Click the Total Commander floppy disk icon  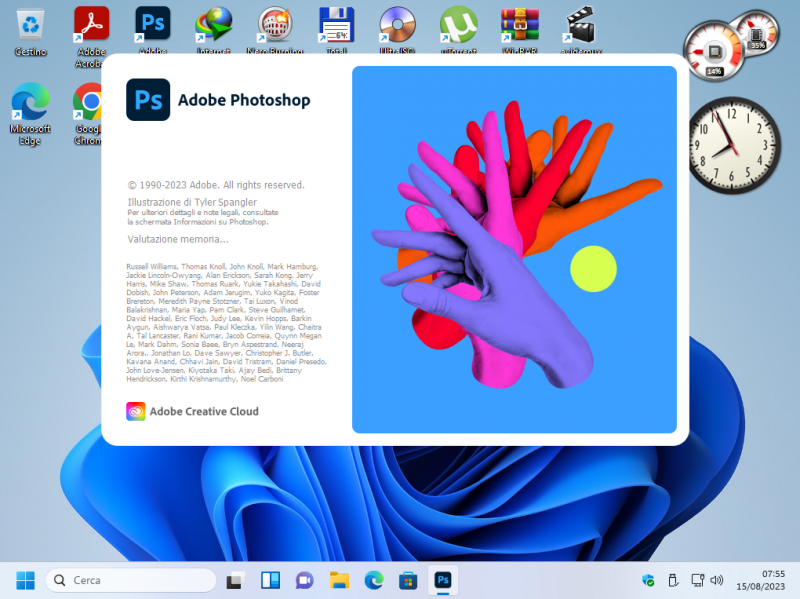point(336,25)
